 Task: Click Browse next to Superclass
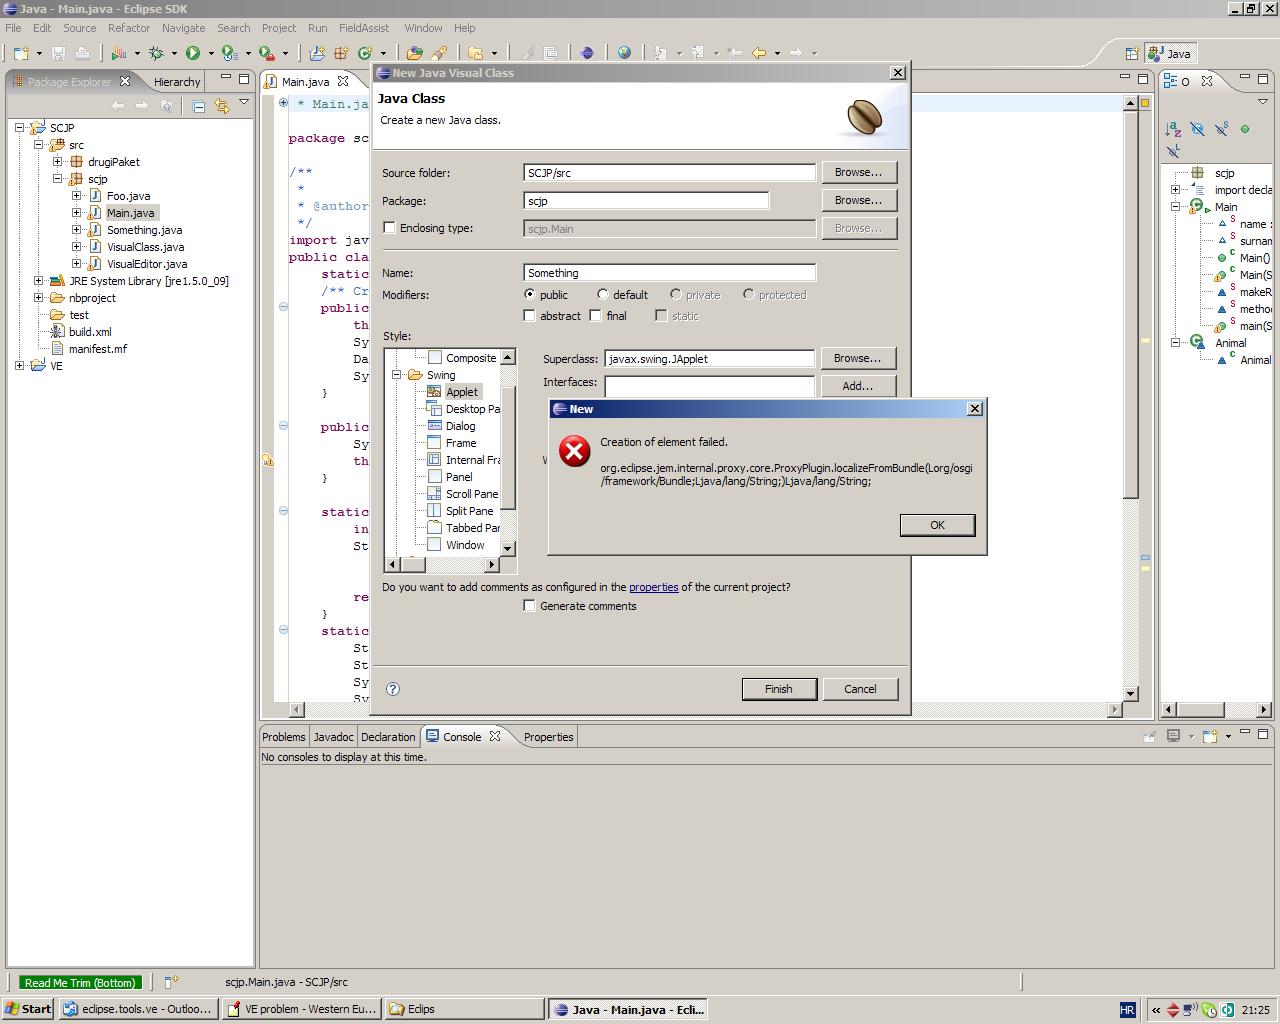[859, 358]
